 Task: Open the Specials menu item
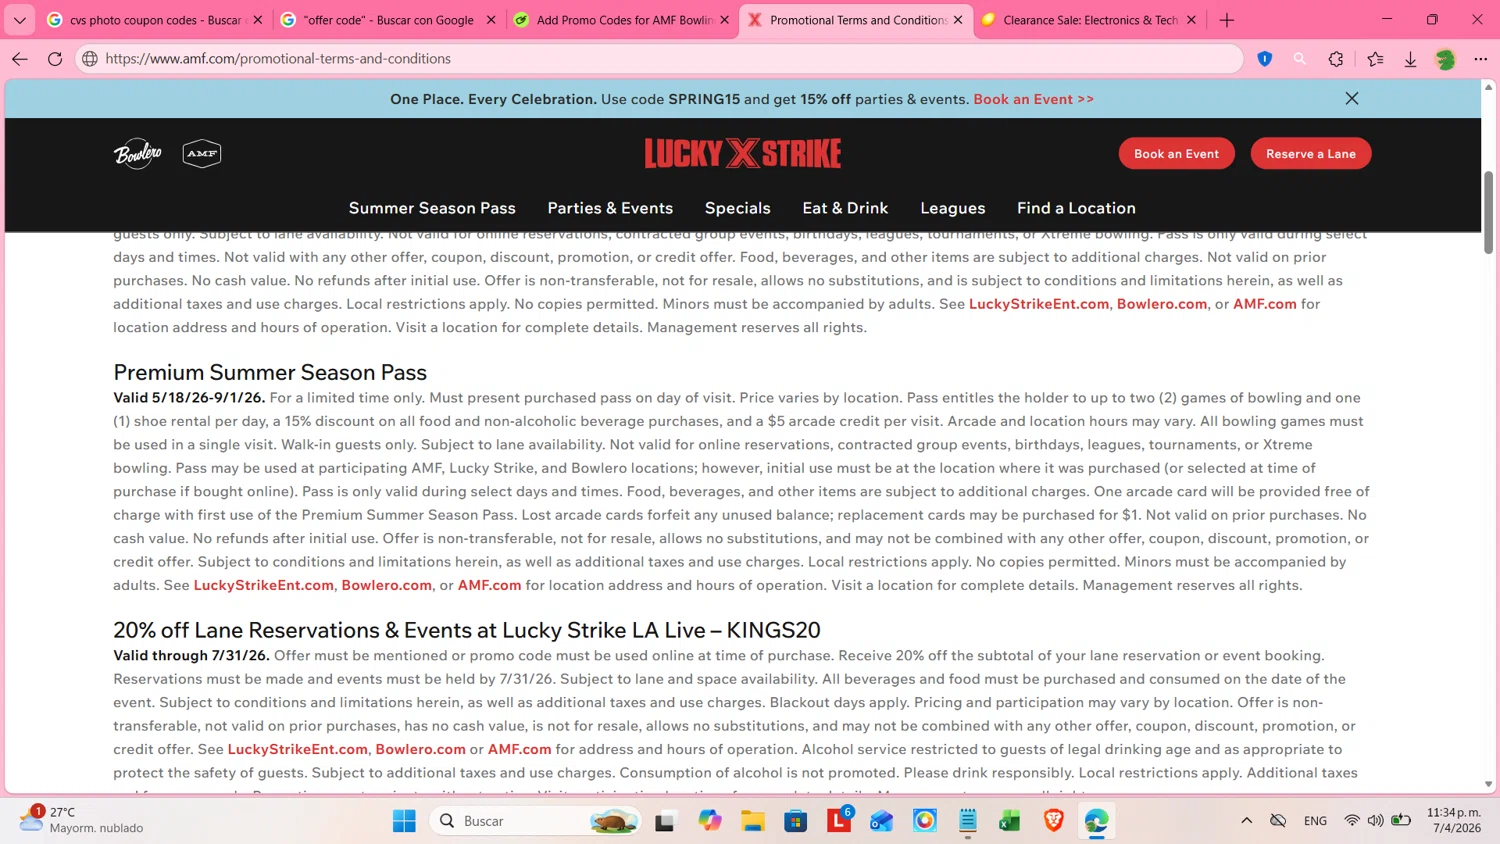[x=738, y=208]
